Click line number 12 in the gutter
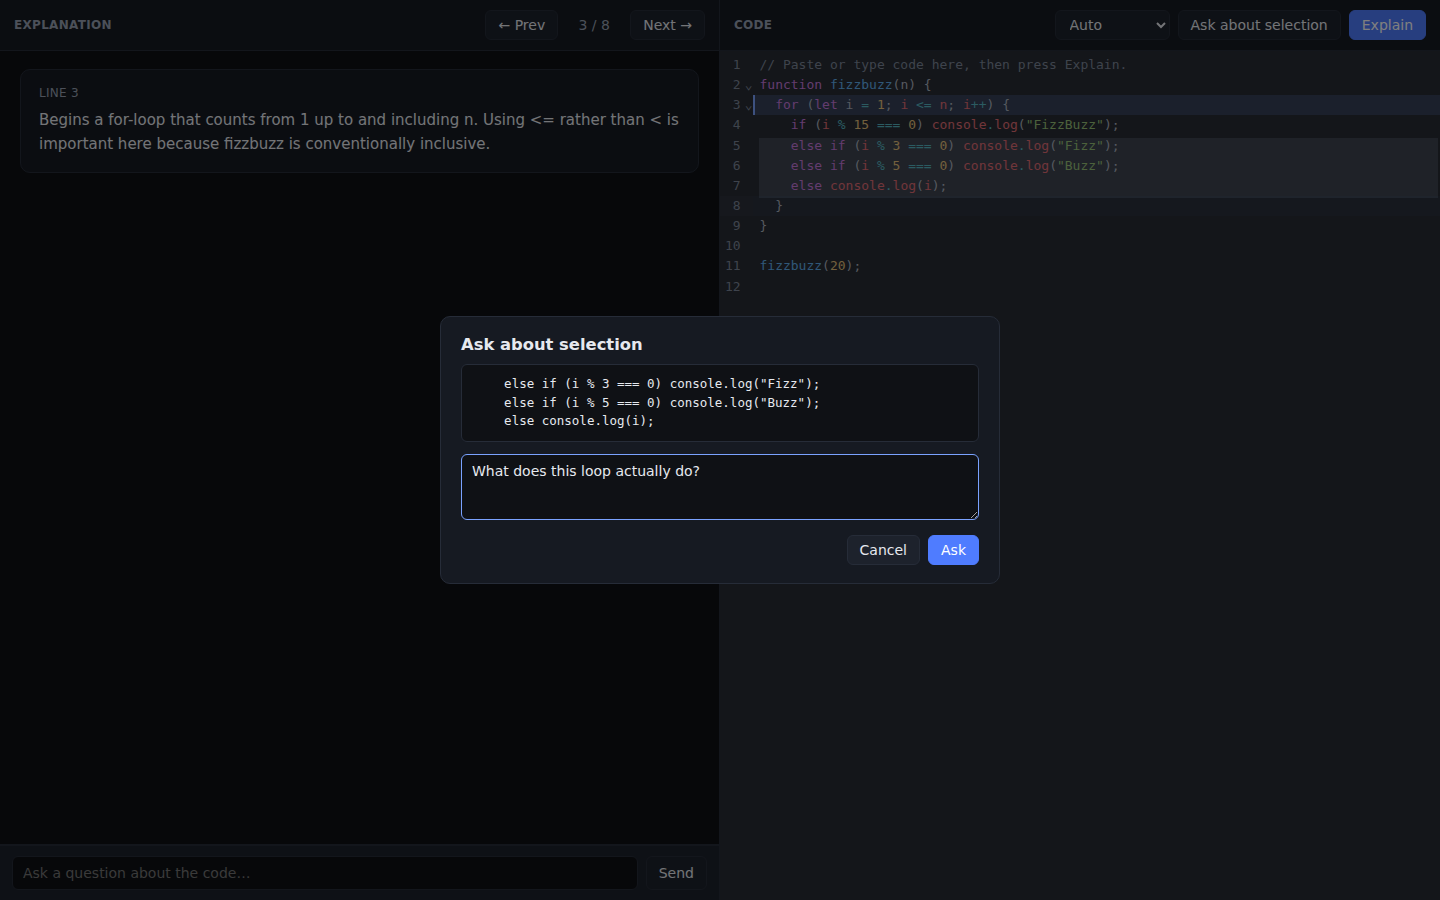 point(733,287)
